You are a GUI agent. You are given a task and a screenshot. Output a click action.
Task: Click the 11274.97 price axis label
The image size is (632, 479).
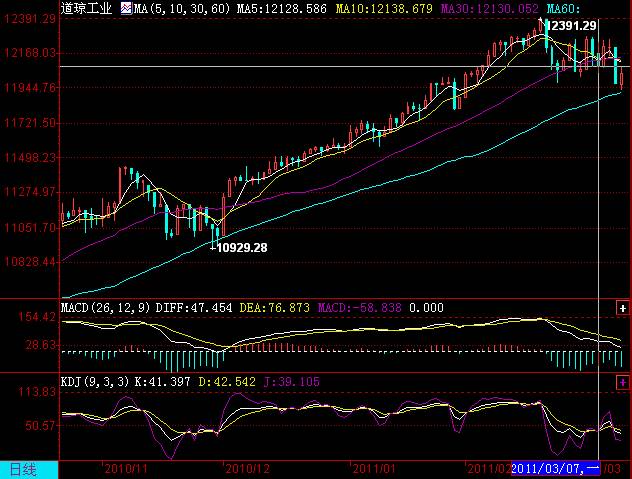30,192
